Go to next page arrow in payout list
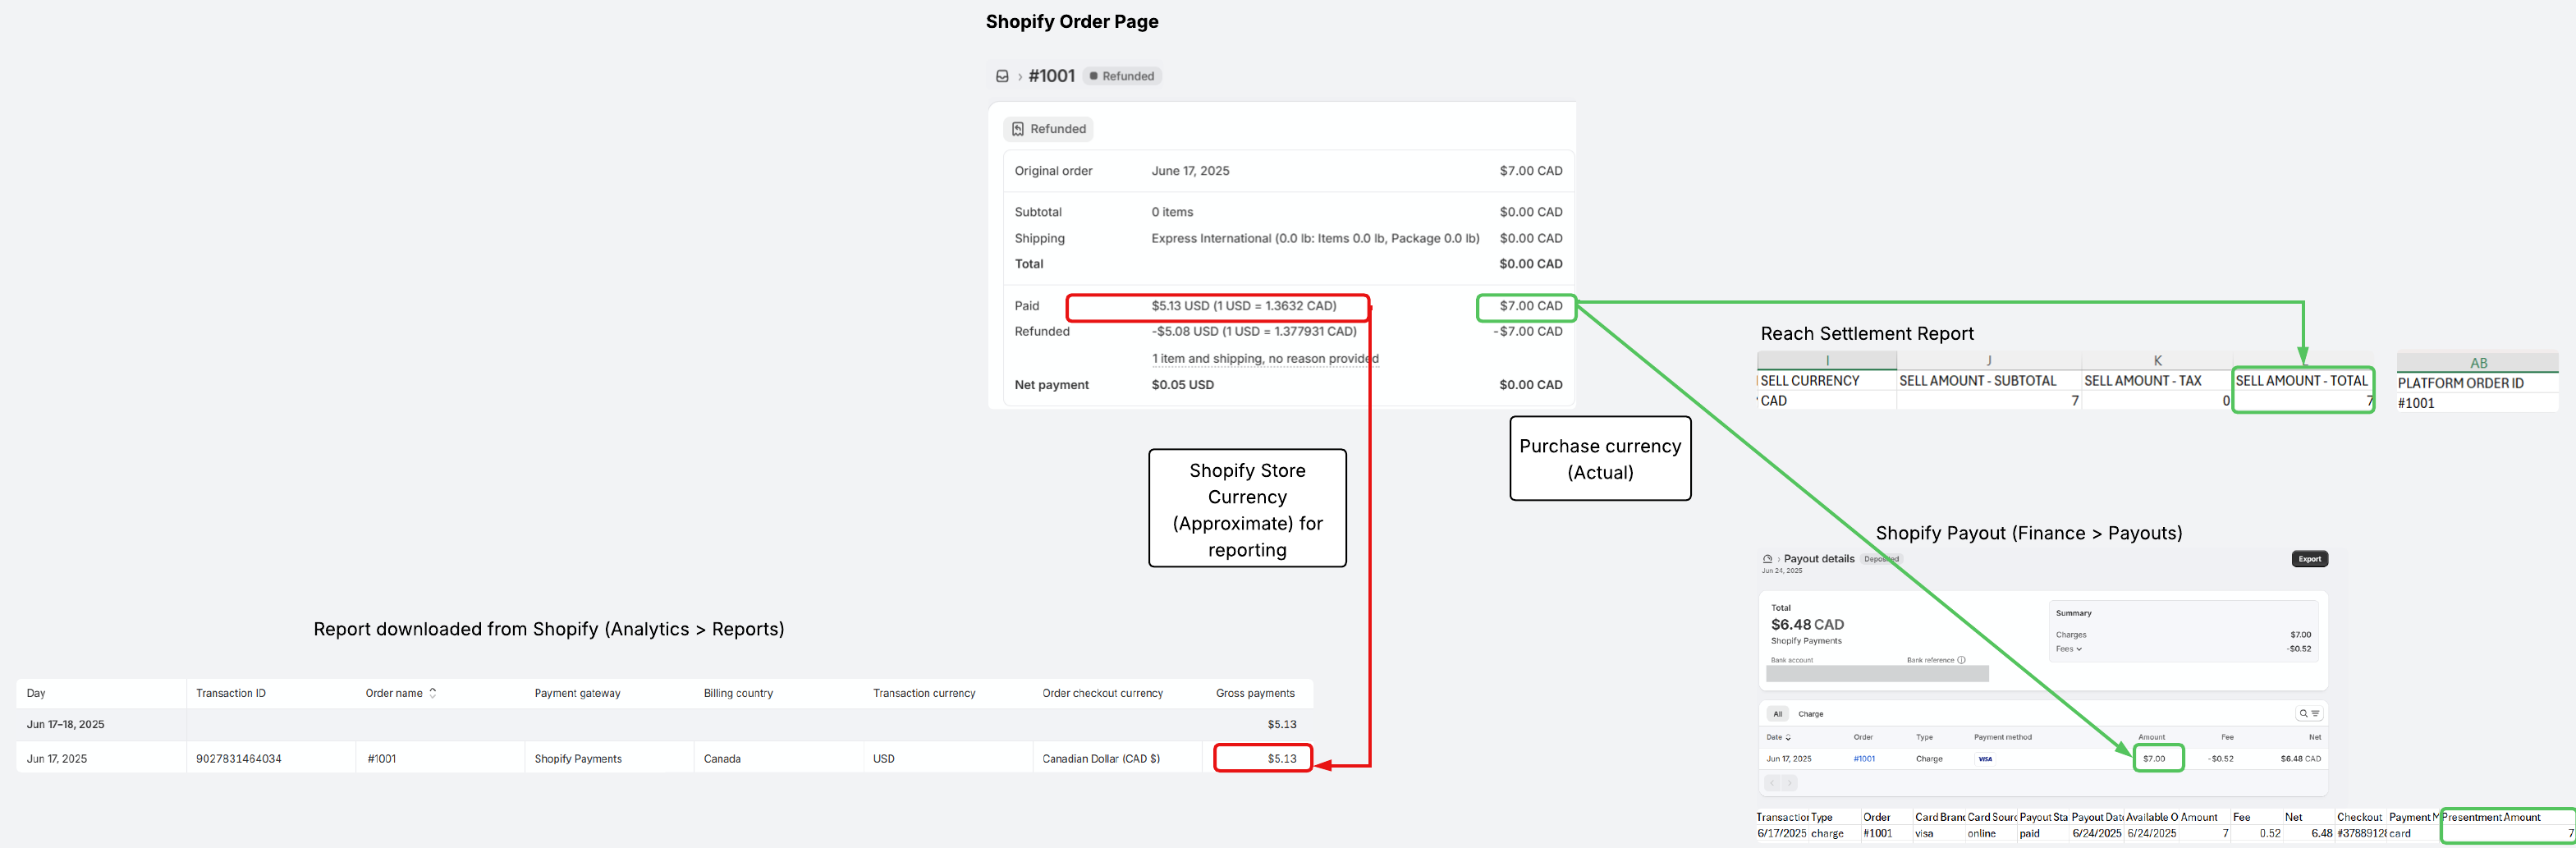 (1789, 783)
